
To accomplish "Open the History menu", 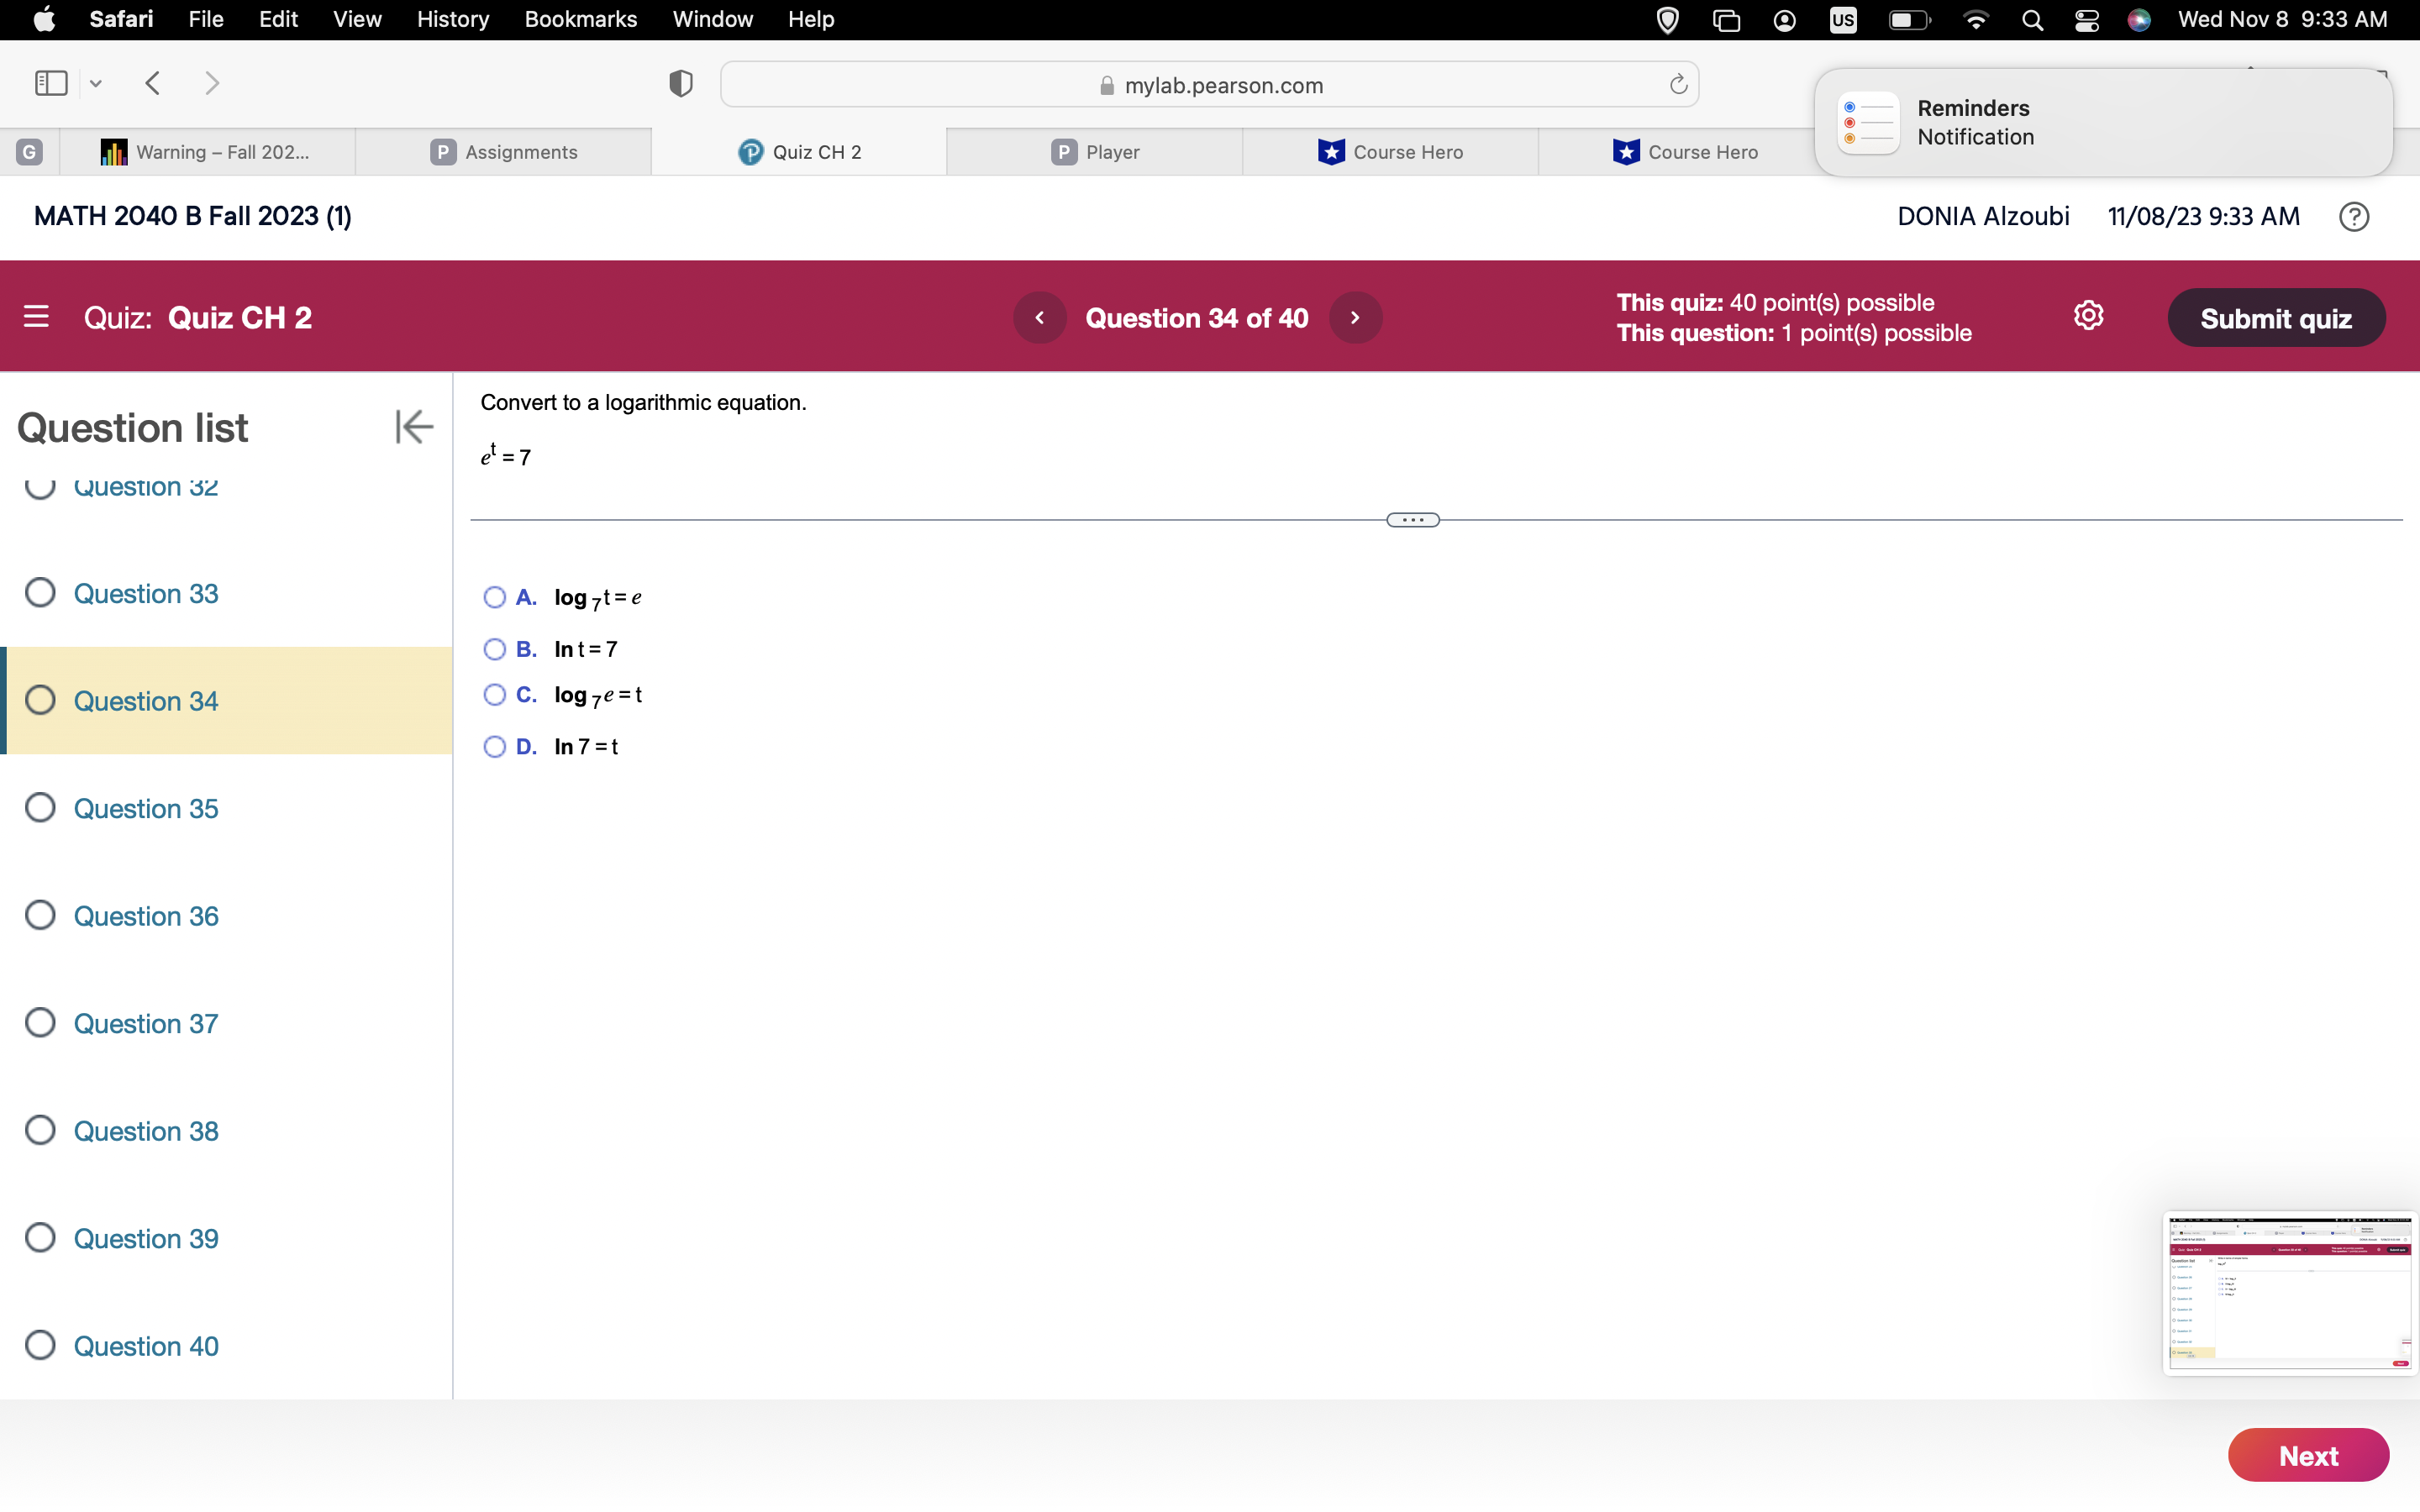I will pos(452,19).
